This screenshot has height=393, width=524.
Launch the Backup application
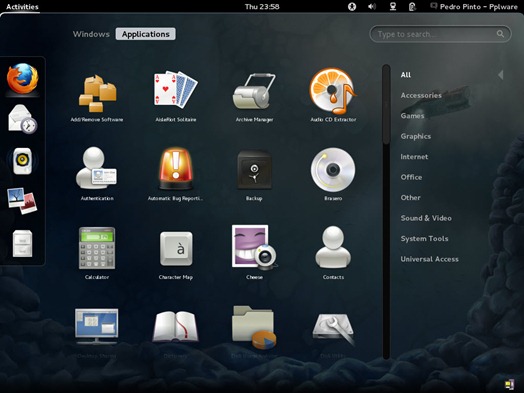[254, 175]
